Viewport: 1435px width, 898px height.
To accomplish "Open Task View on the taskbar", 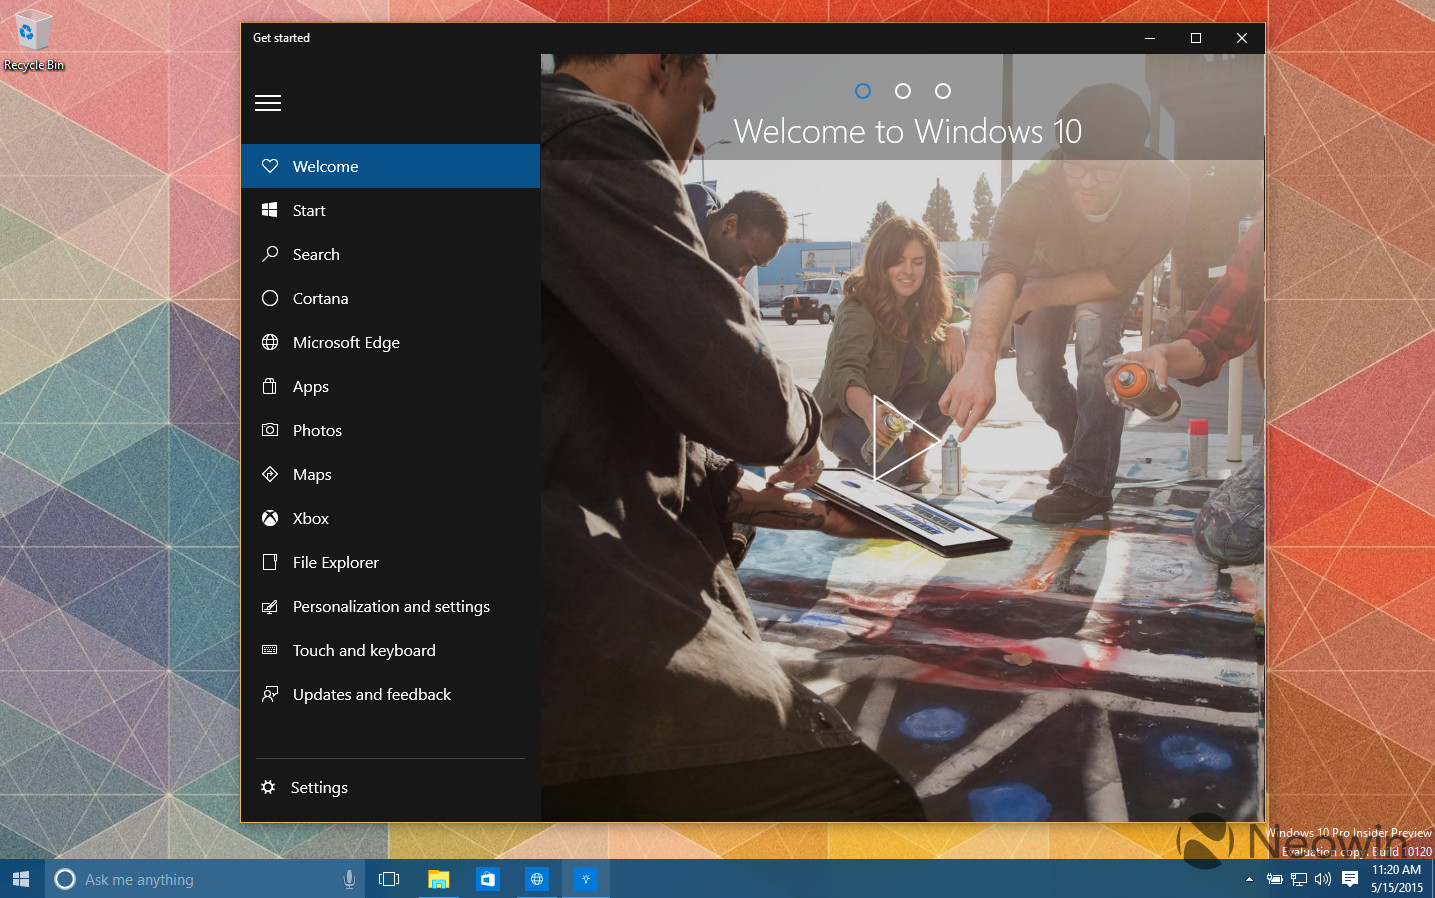I will [389, 879].
